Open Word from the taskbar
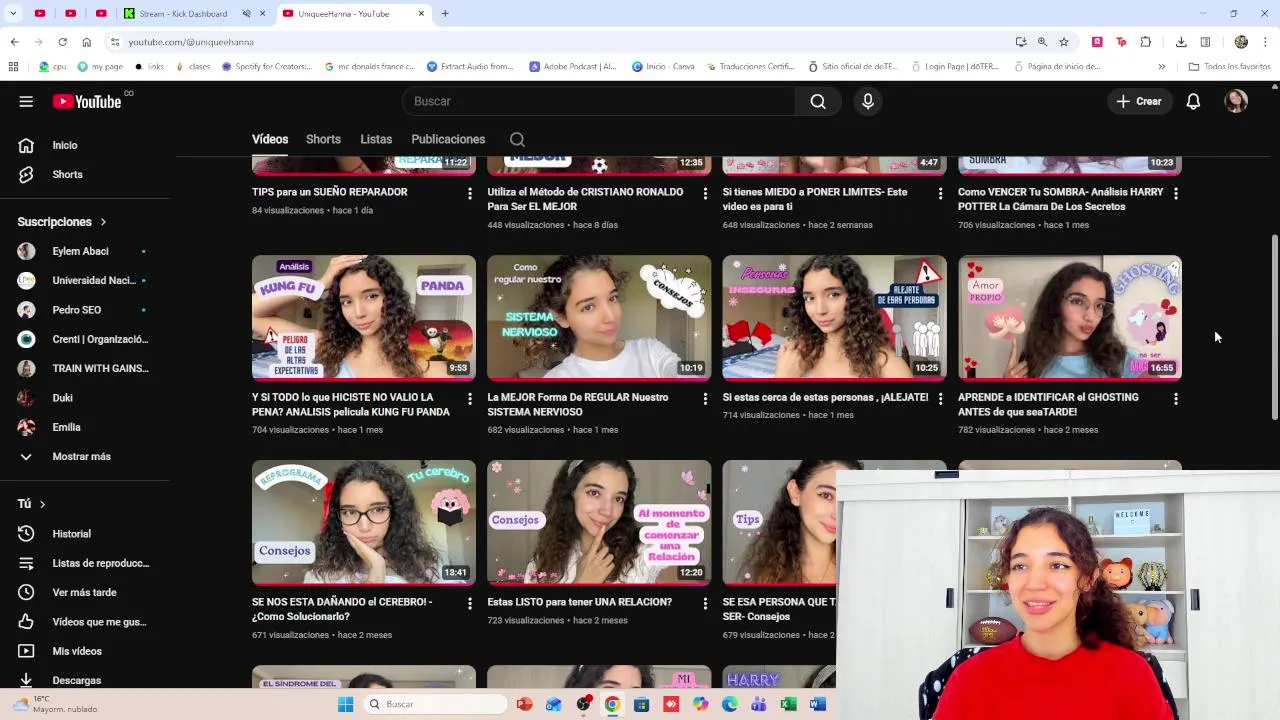Screen dimensions: 1280x720 pyautogui.click(x=818, y=704)
